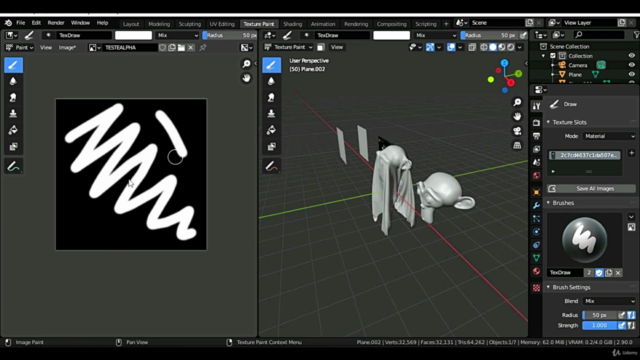The height and width of the screenshot is (360, 640).
Task: Open the Material properties tab
Action: (536, 271)
